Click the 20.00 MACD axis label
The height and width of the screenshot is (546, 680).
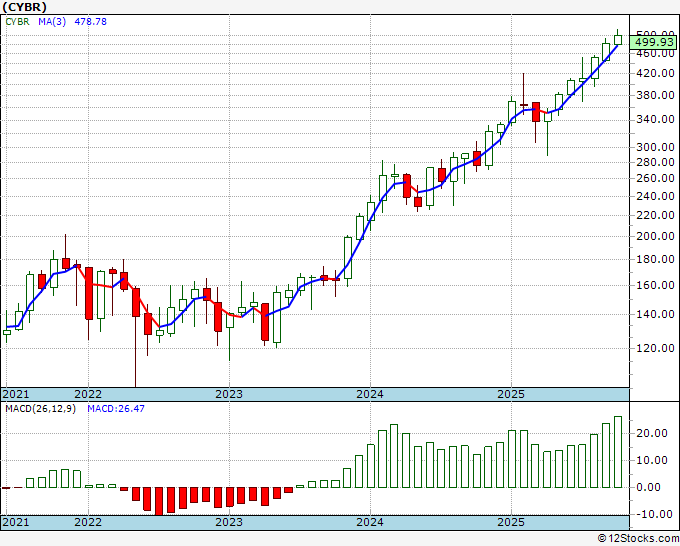click(652, 433)
